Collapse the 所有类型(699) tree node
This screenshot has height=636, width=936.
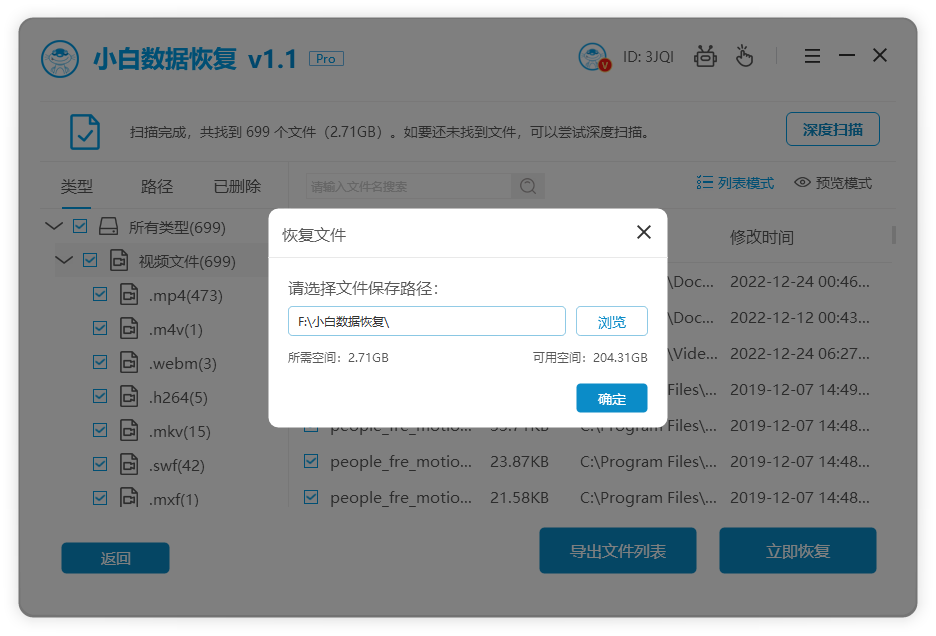coord(54,226)
